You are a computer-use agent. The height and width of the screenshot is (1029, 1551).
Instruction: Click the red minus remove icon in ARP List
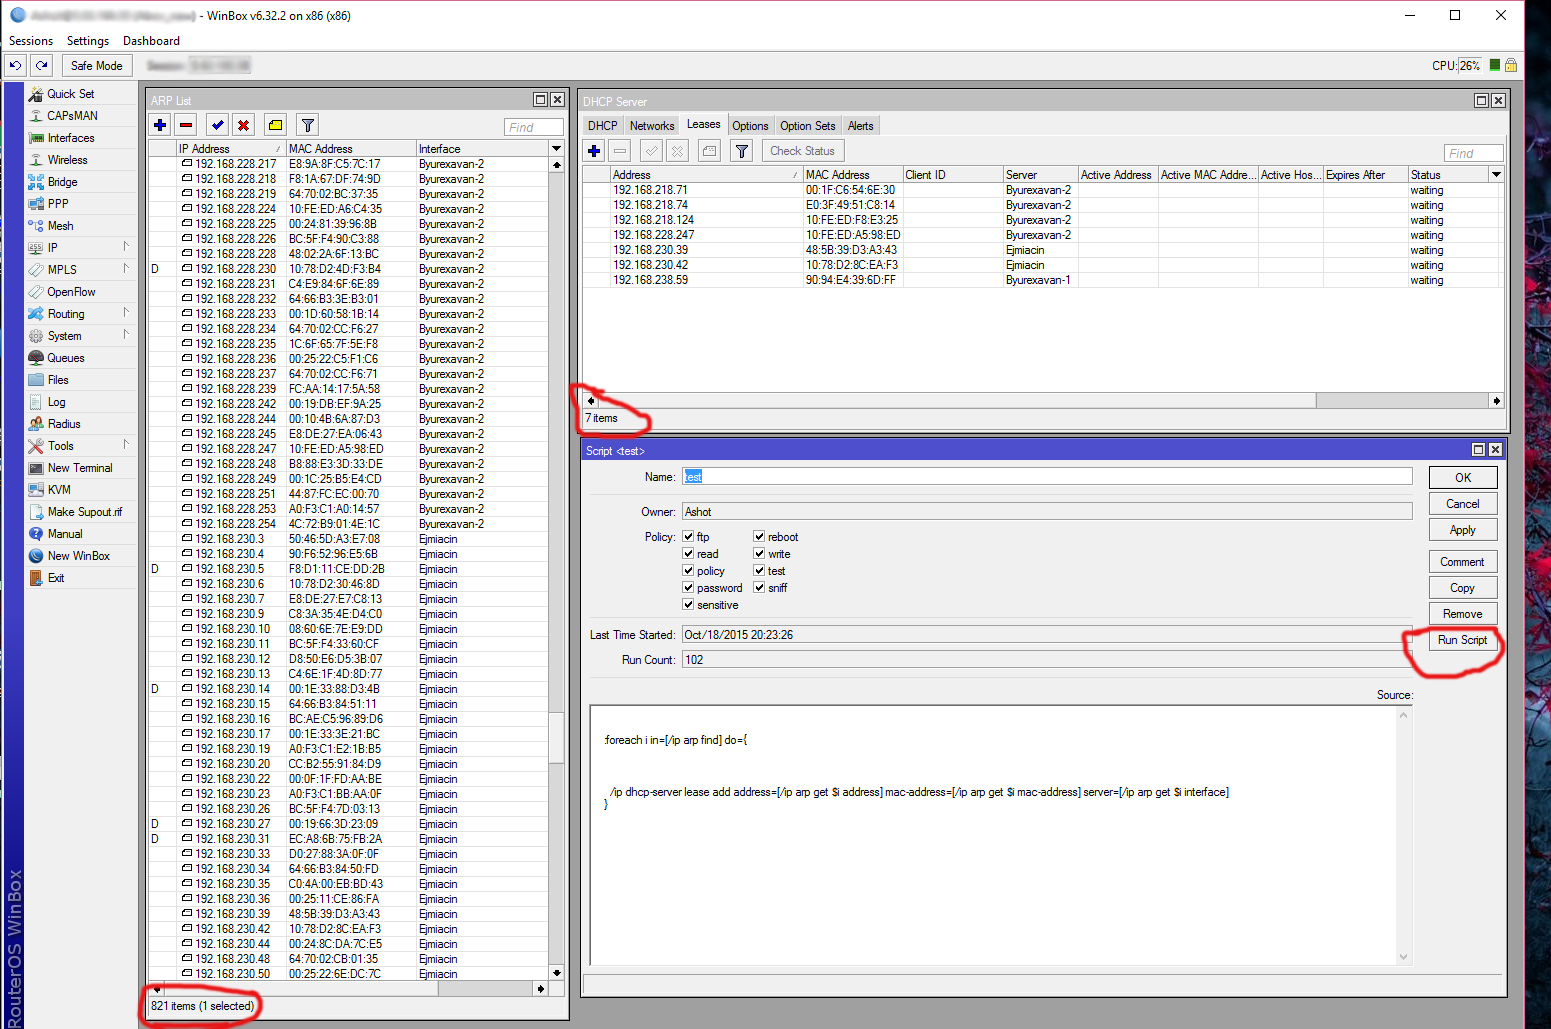click(x=186, y=125)
